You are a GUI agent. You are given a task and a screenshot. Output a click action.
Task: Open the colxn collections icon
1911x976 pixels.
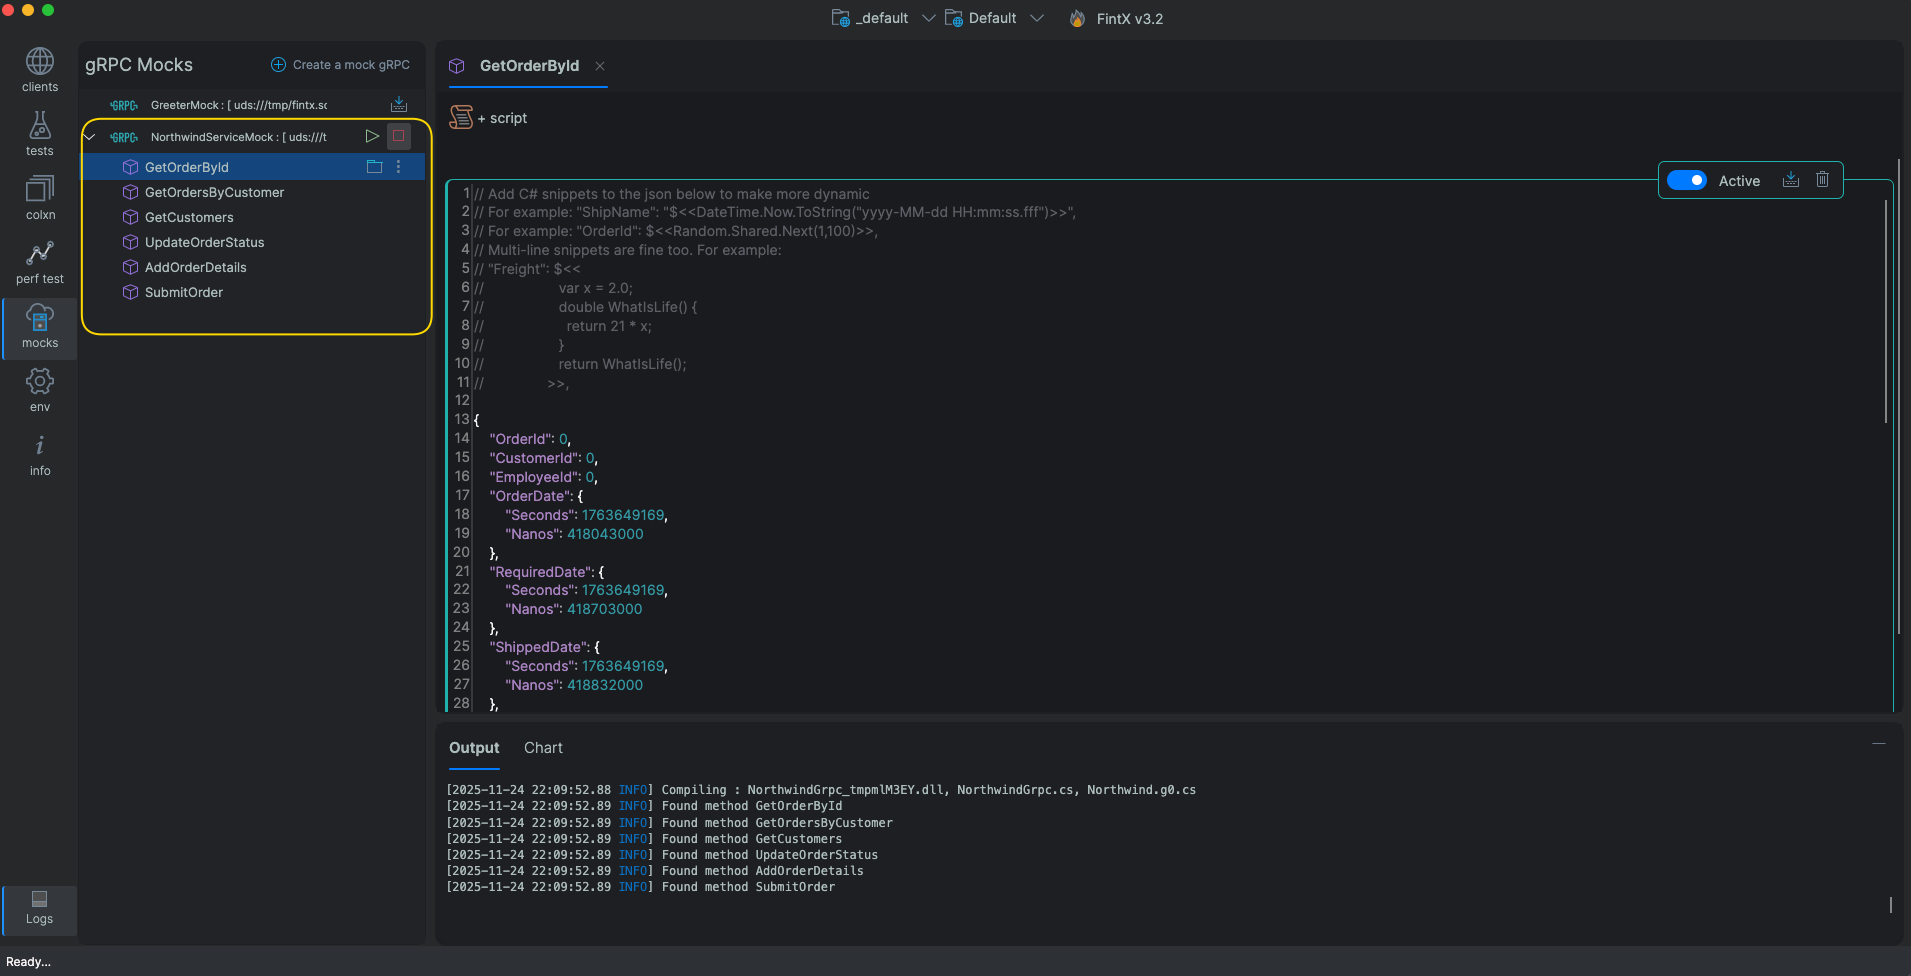pos(40,198)
